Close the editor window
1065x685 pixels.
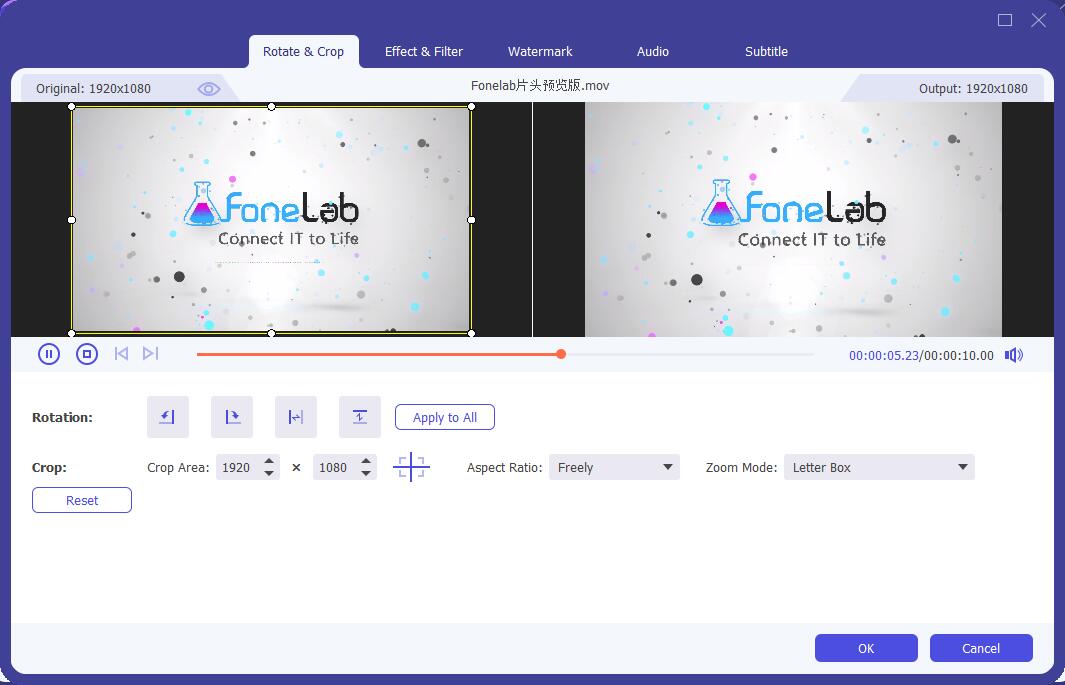point(1039,20)
